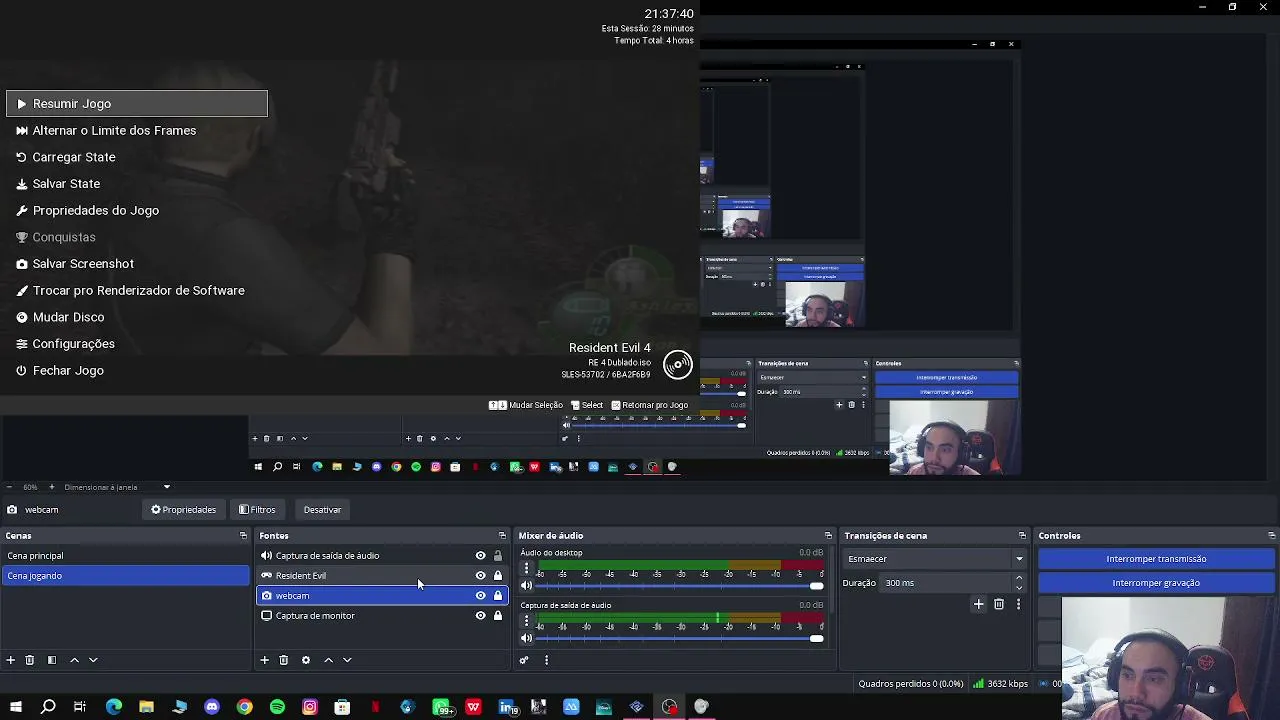Decrease transition duration with down arrow
Screen dimensions: 1280x720
point(1019,588)
